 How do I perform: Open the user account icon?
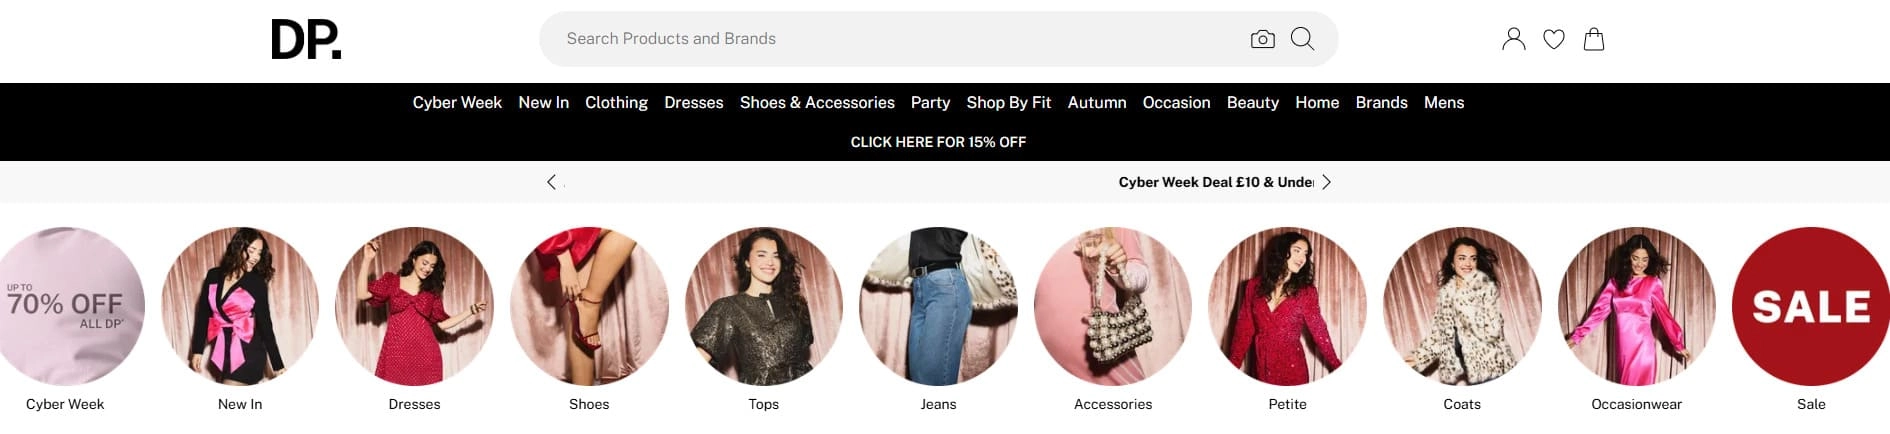pyautogui.click(x=1513, y=39)
